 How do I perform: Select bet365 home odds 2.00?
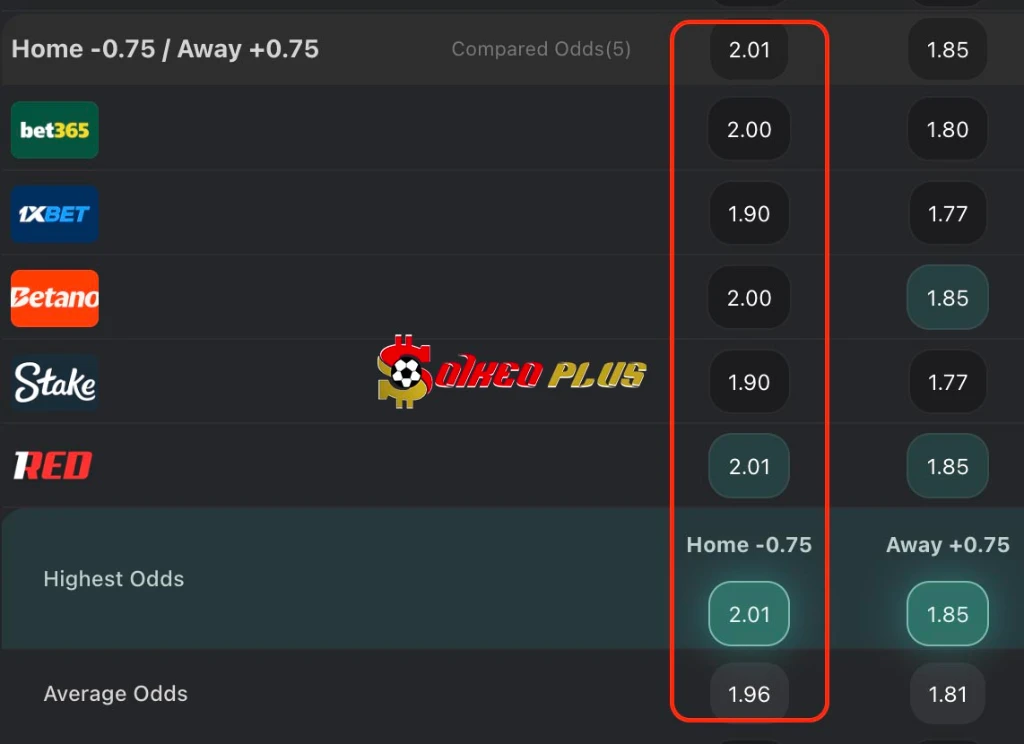click(749, 129)
